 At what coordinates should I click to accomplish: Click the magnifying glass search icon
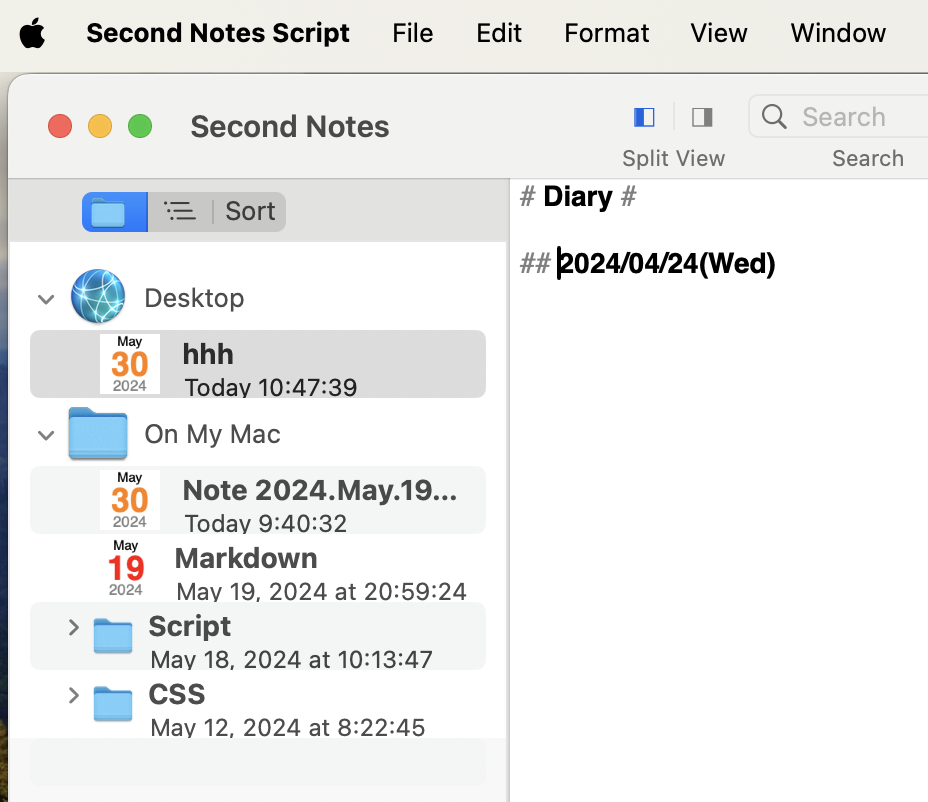tap(774, 117)
